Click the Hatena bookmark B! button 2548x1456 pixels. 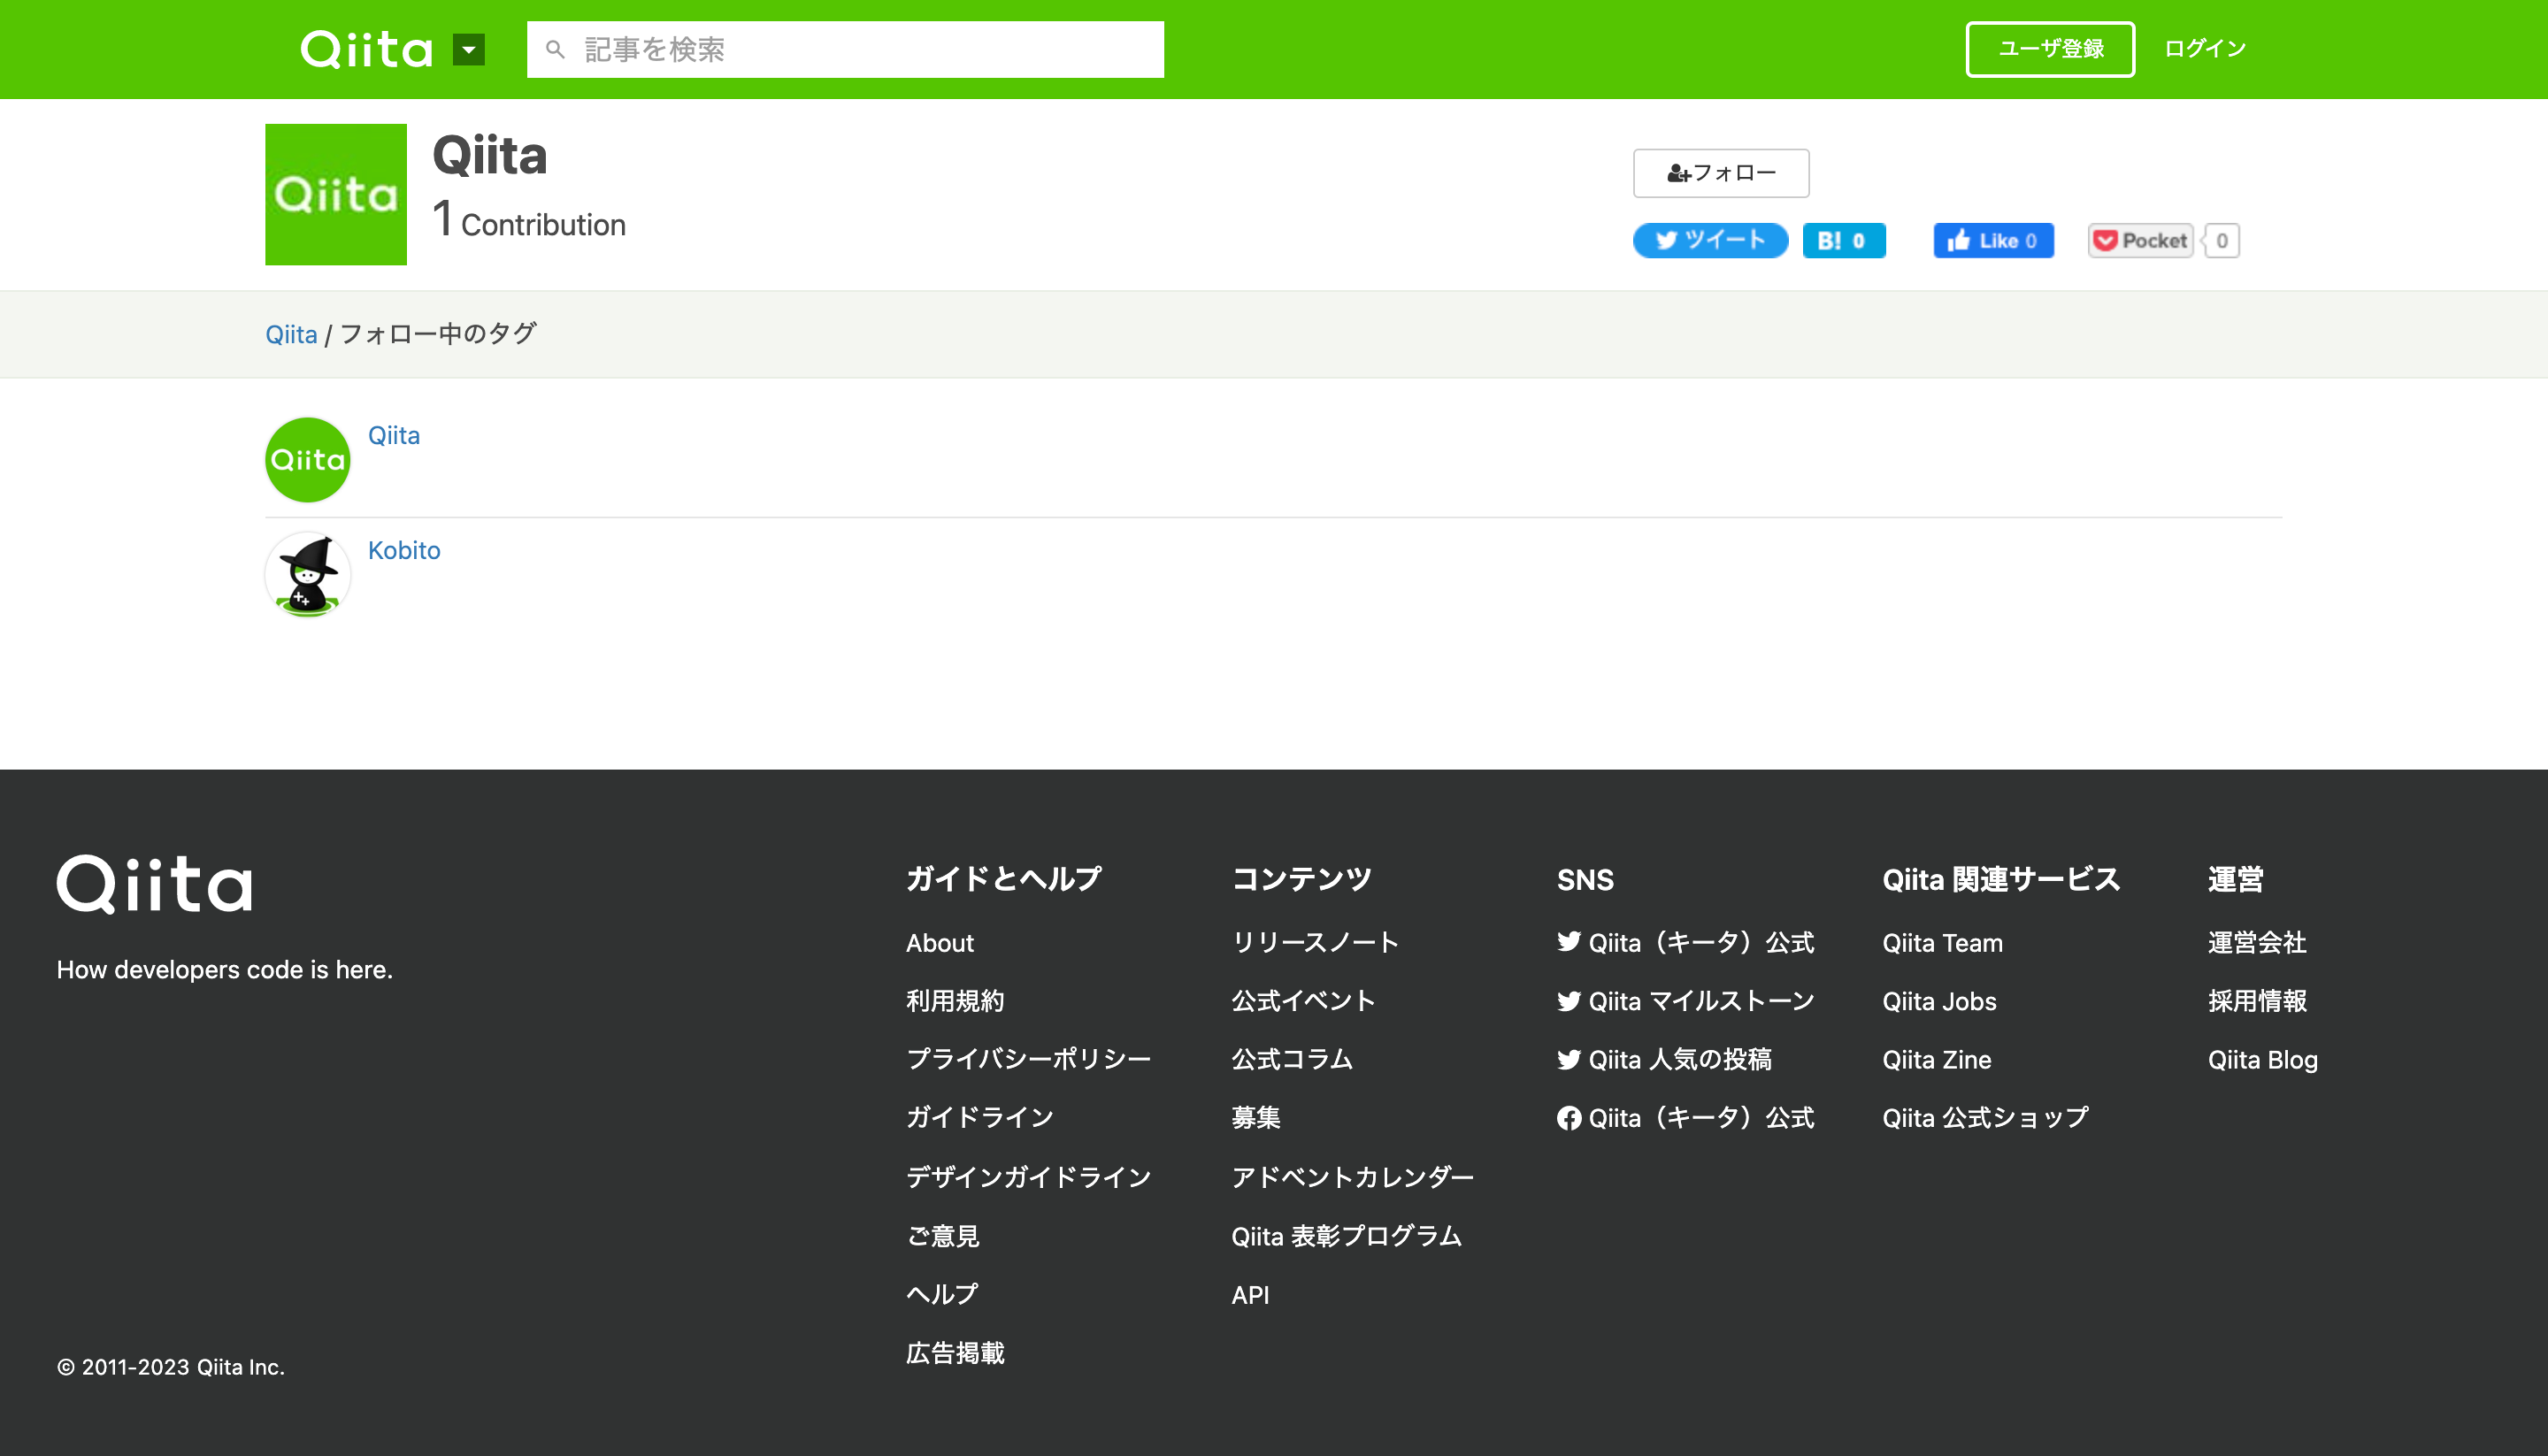(x=1844, y=240)
